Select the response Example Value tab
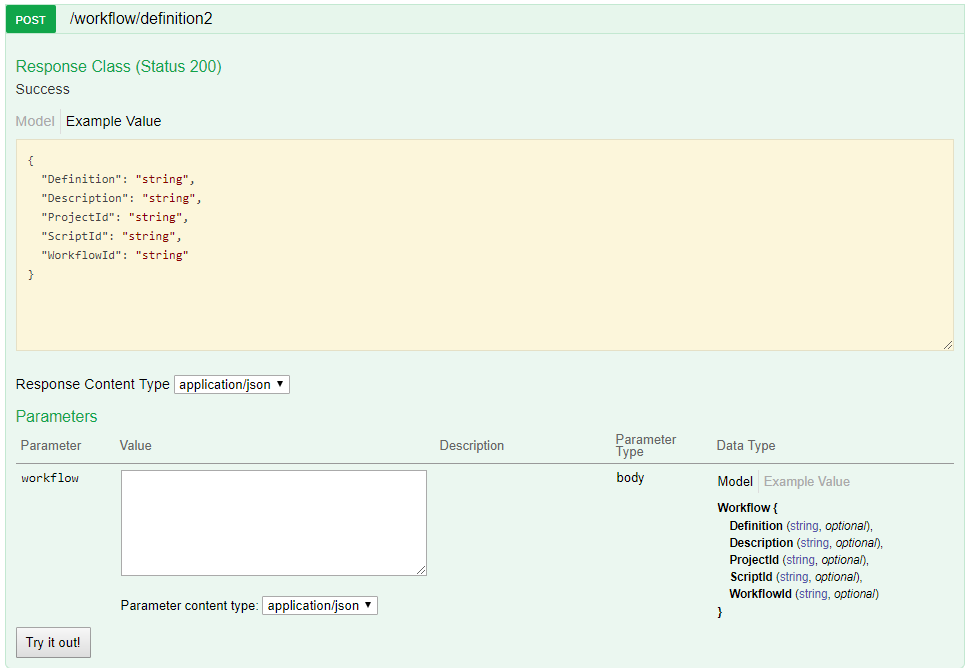 coord(113,121)
